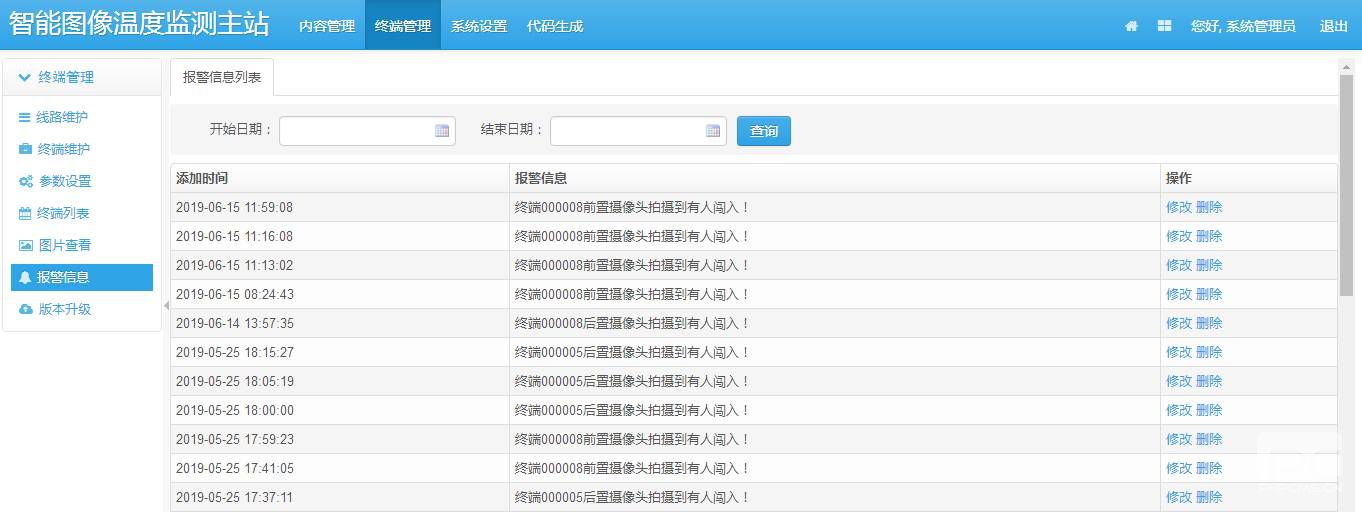Click the 退出 logout link
The image size is (1362, 512).
(1334, 26)
